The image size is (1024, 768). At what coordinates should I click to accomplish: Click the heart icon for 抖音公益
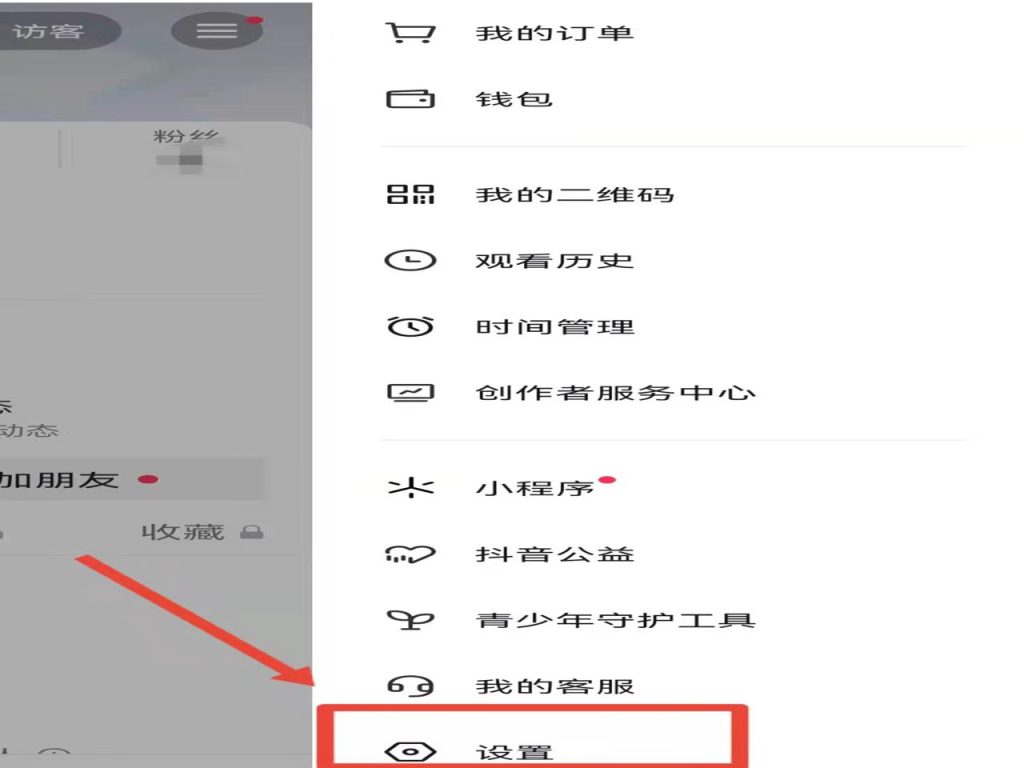tap(410, 554)
